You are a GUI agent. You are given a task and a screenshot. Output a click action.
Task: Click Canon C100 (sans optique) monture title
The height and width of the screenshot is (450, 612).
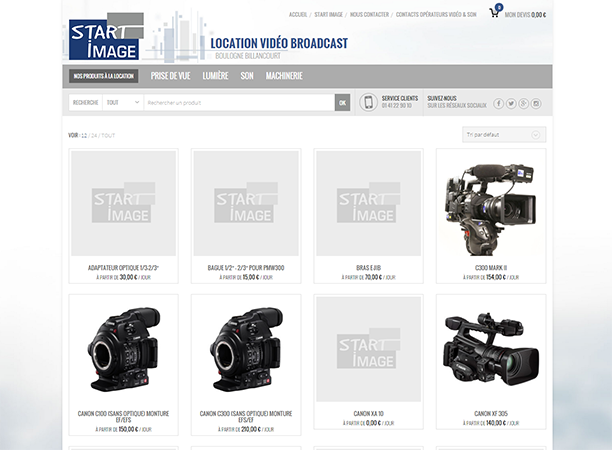pyautogui.click(x=123, y=416)
